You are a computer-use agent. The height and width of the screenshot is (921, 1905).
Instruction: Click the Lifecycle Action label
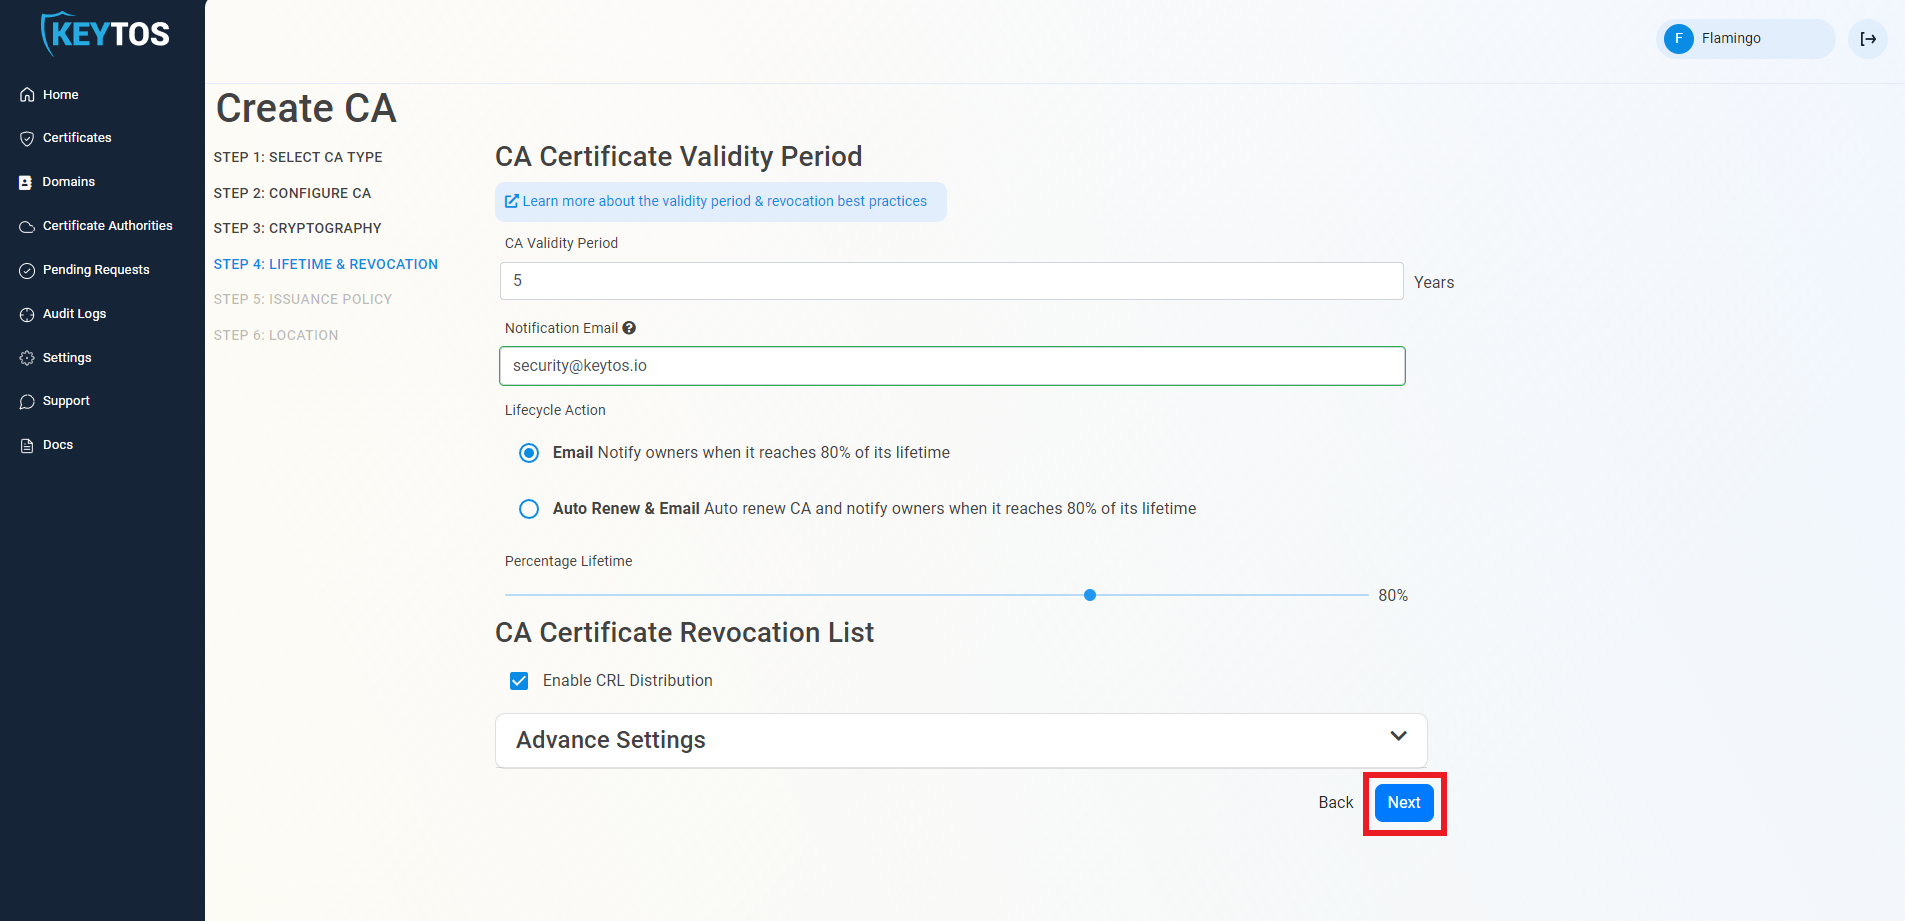pos(555,410)
